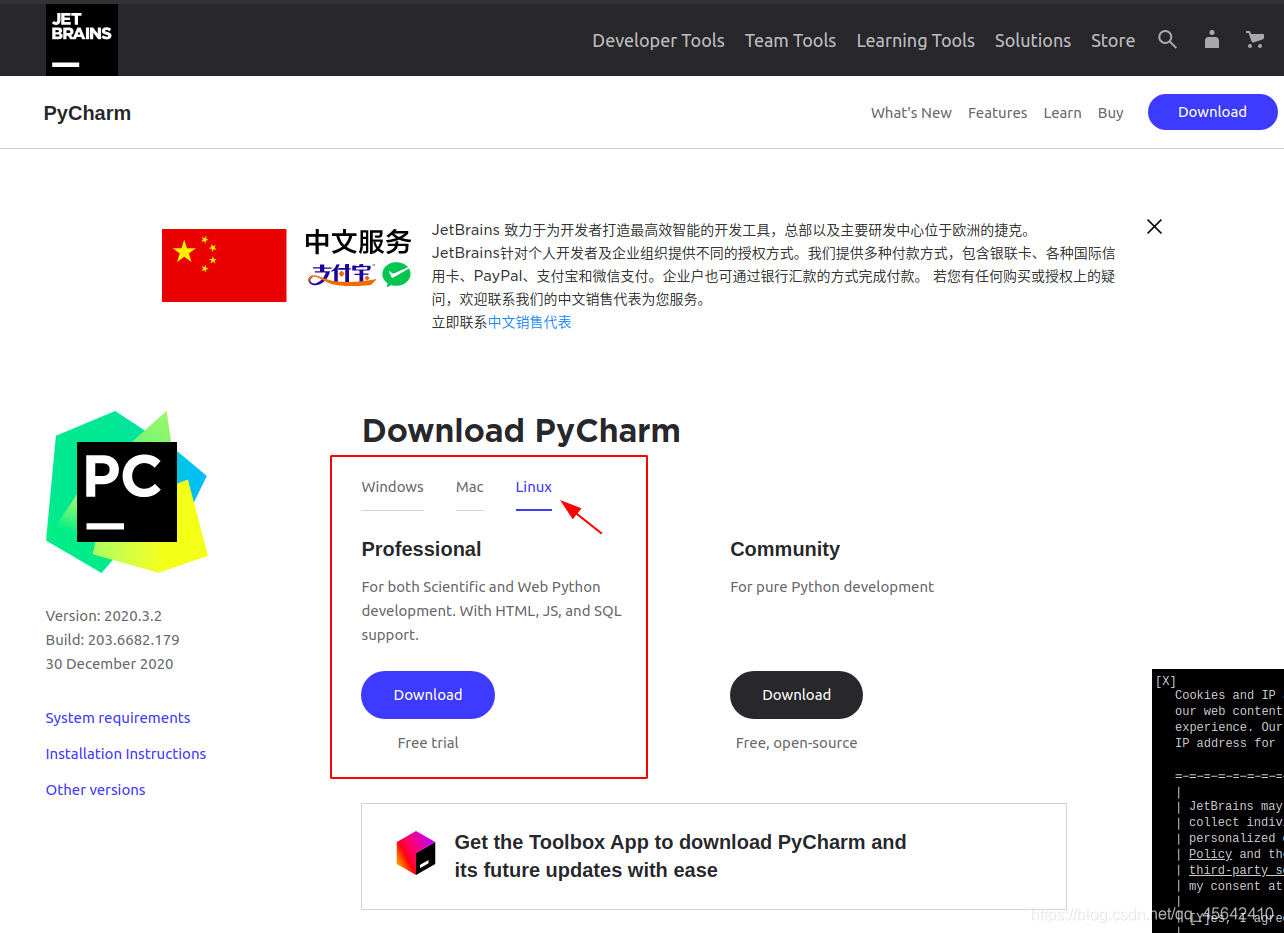Open Other versions link
The width and height of the screenshot is (1284, 933).
click(x=95, y=790)
